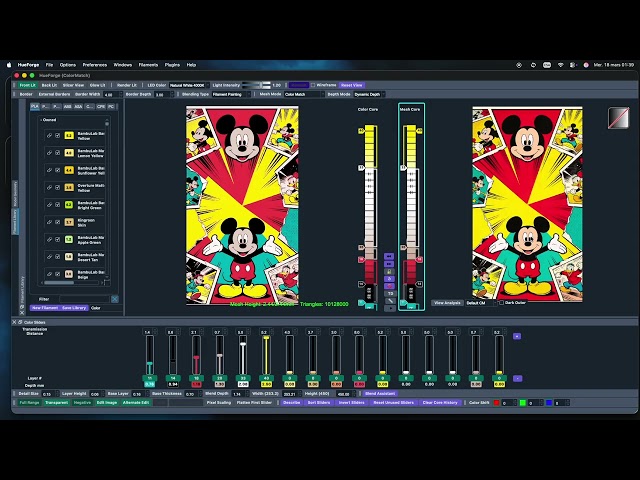640x480 pixels.
Task: Open the macOS Apple menu
Action: point(9,65)
